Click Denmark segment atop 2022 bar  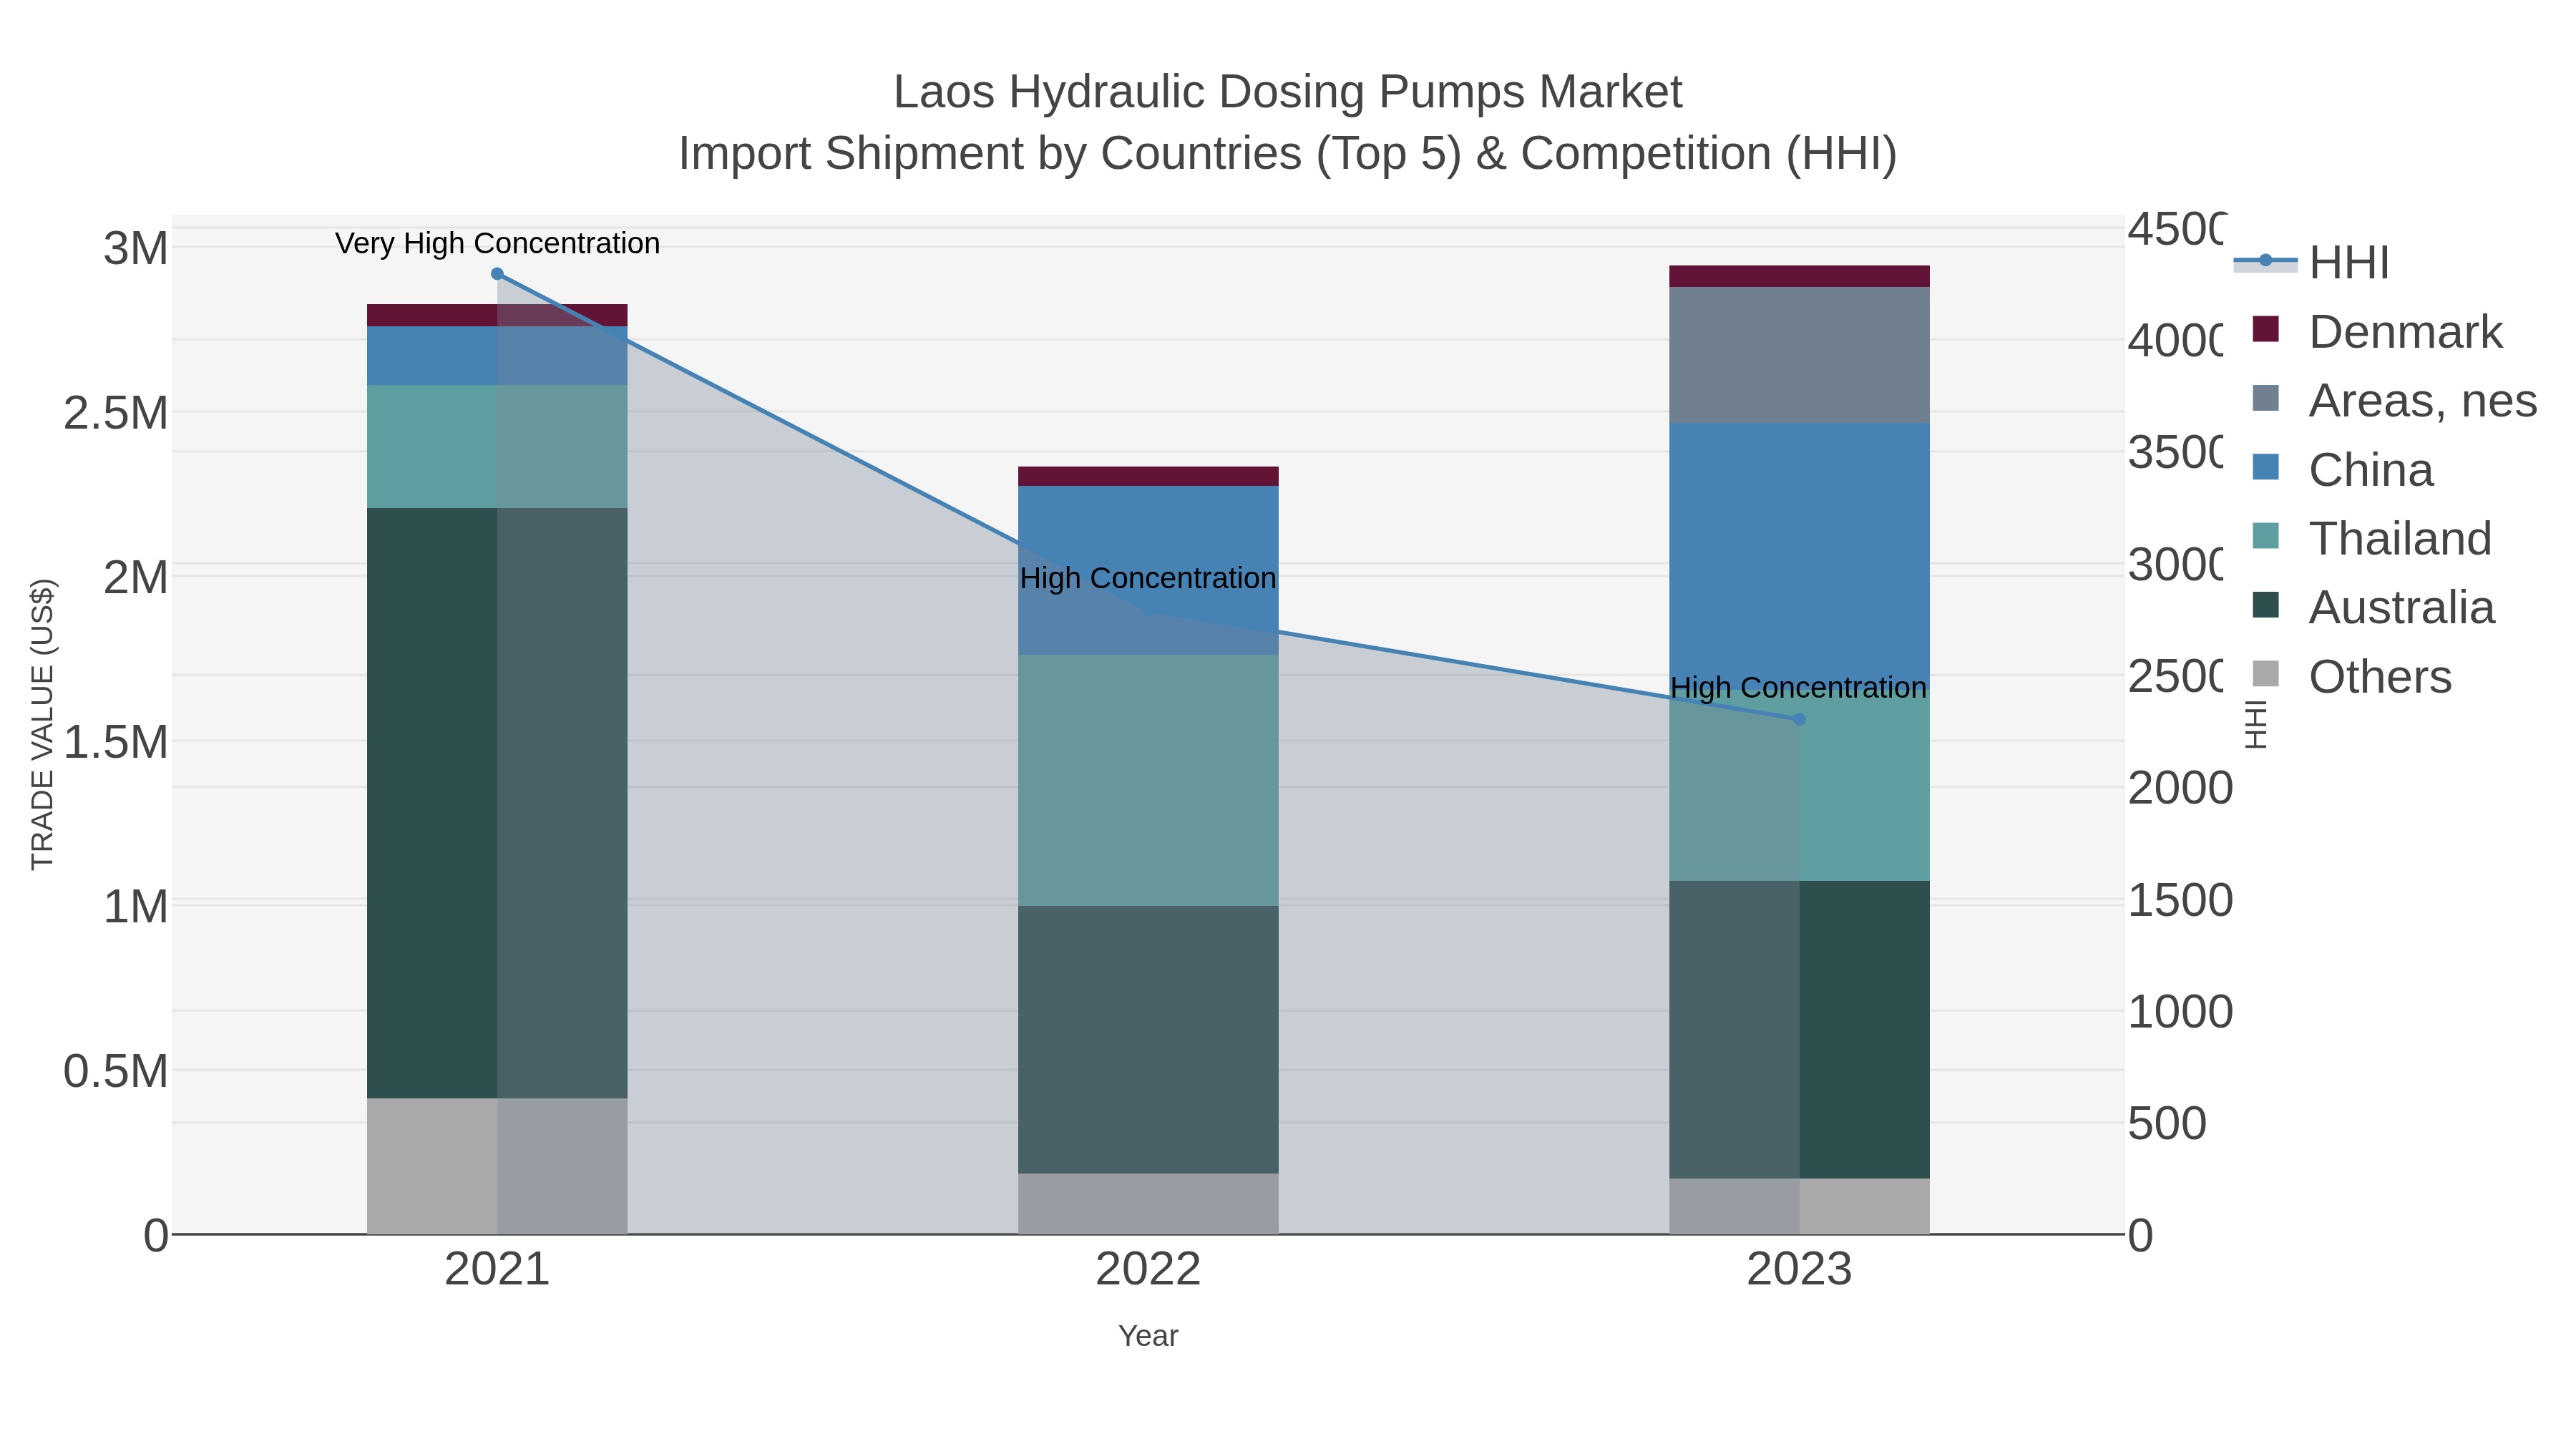1148,476
